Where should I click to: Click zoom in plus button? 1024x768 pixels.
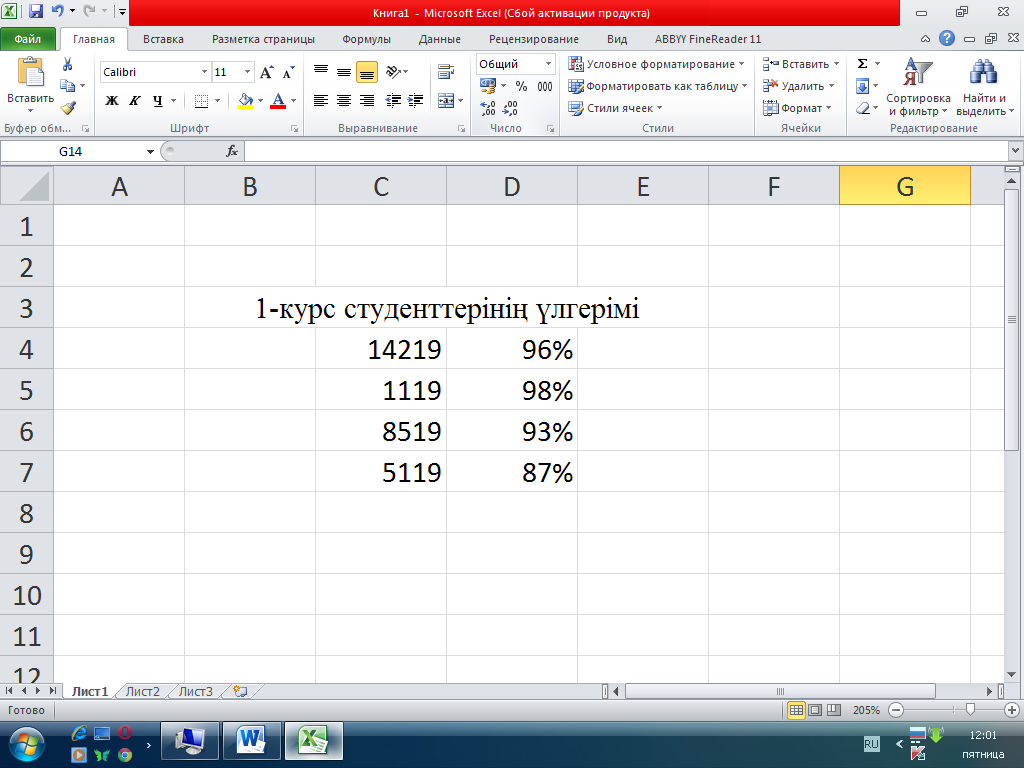coord(1012,710)
